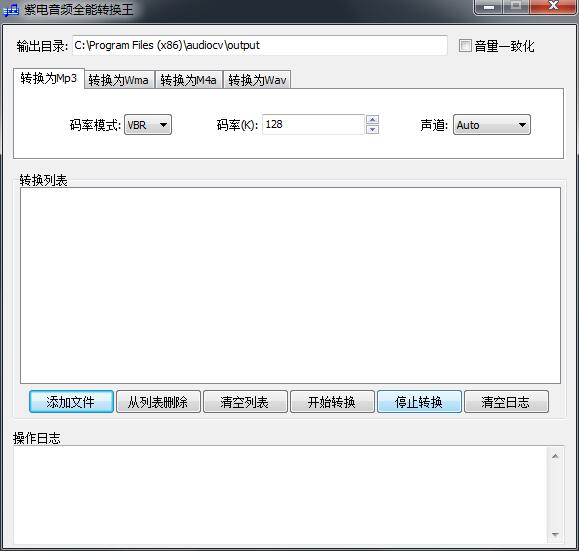Click the log scrollbar down arrow
Viewport: 579px width, 551px height.
(x=555, y=534)
